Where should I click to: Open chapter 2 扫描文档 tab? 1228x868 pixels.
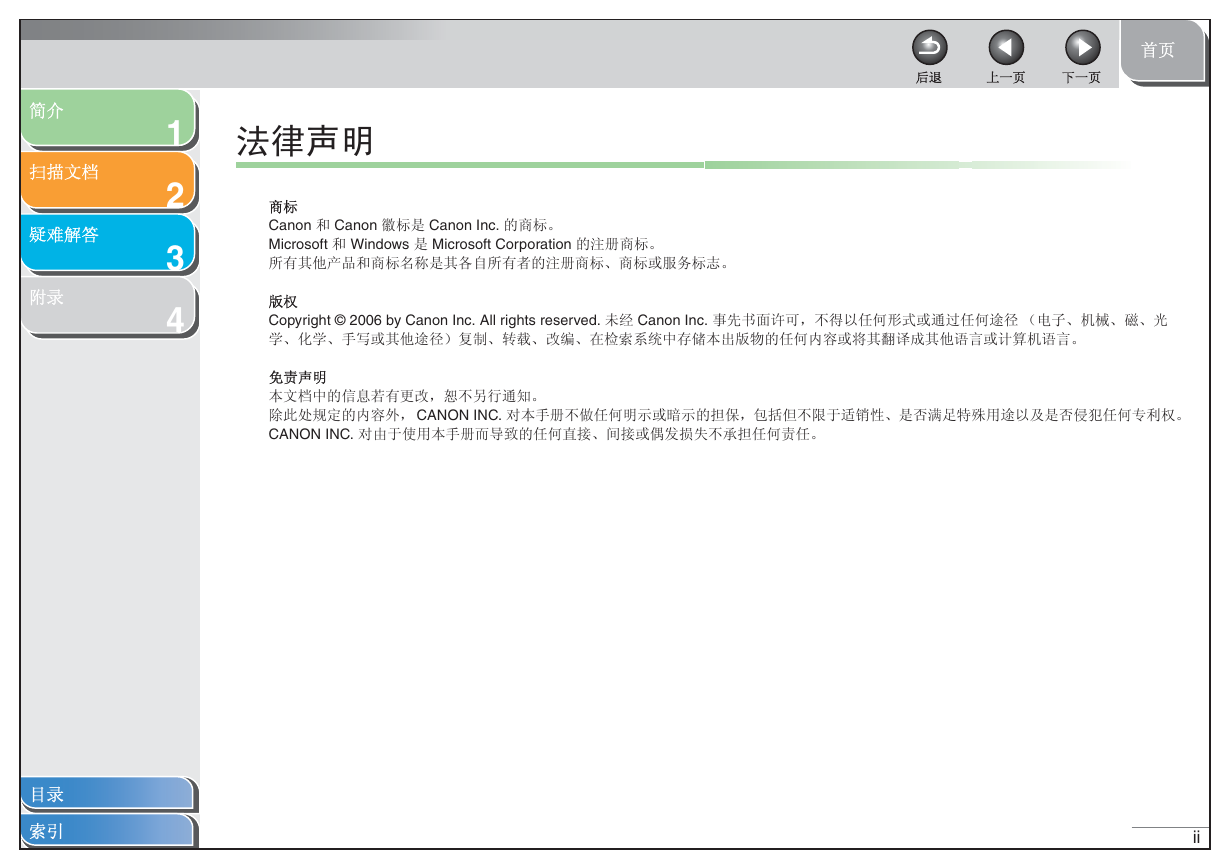[x=107, y=180]
